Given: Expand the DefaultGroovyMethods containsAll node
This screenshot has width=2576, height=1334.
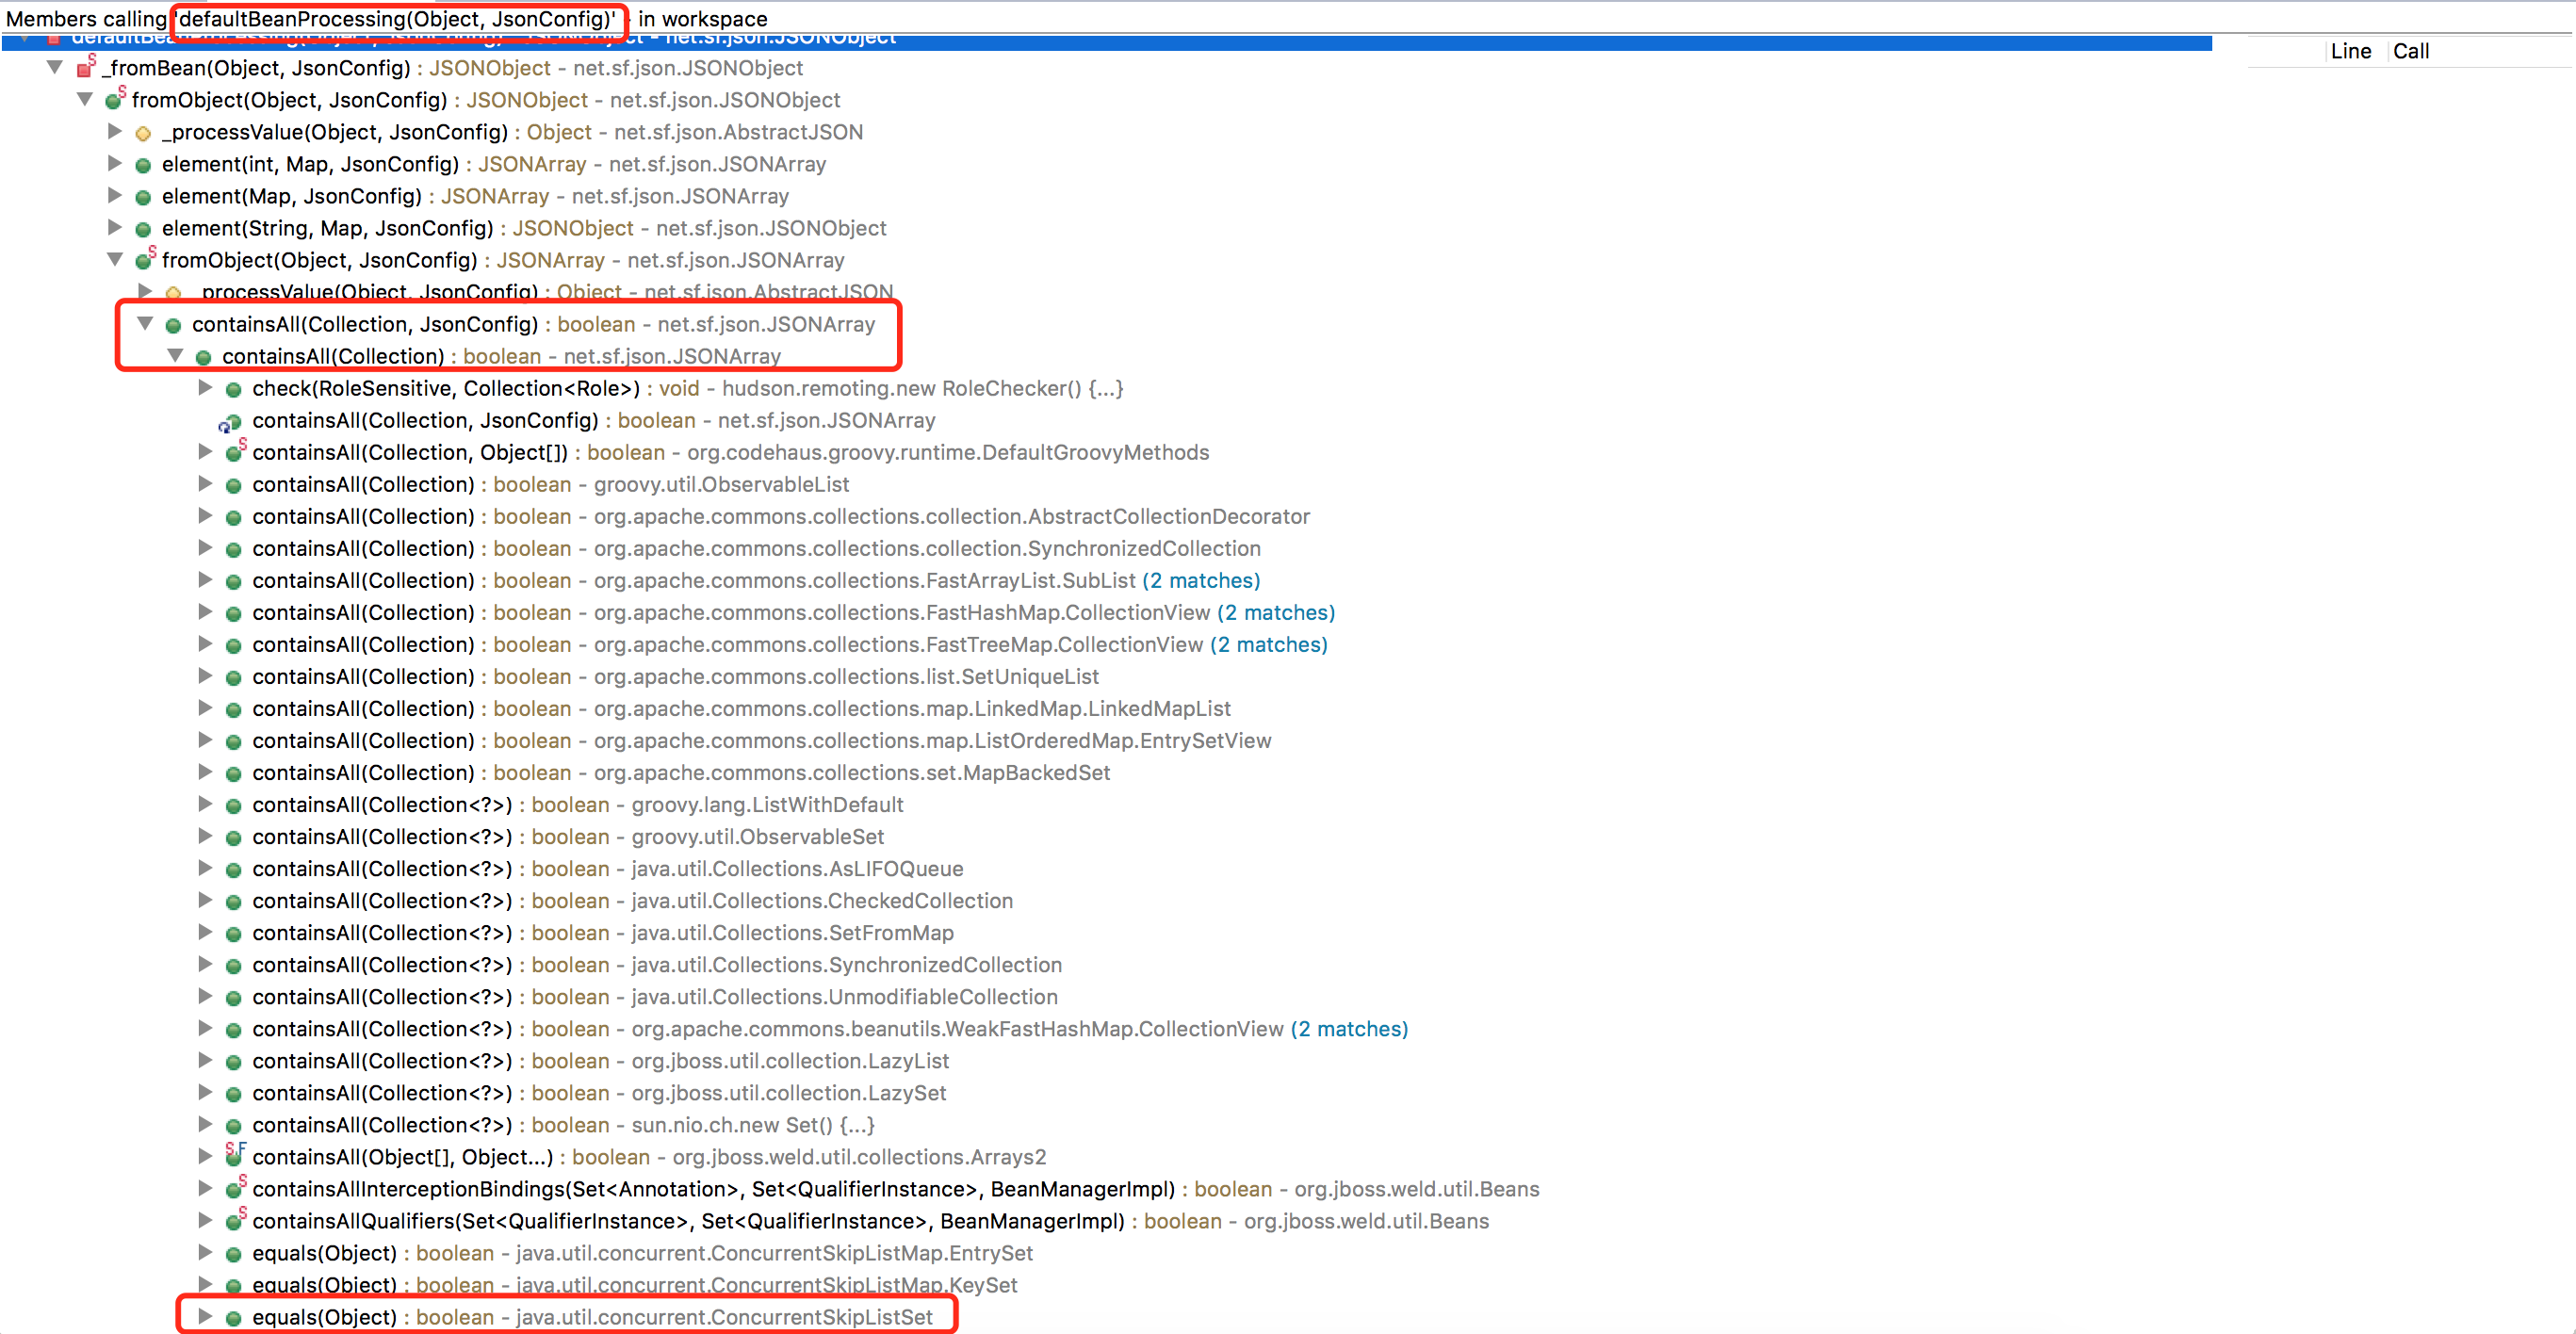Looking at the screenshot, I should click(x=205, y=452).
